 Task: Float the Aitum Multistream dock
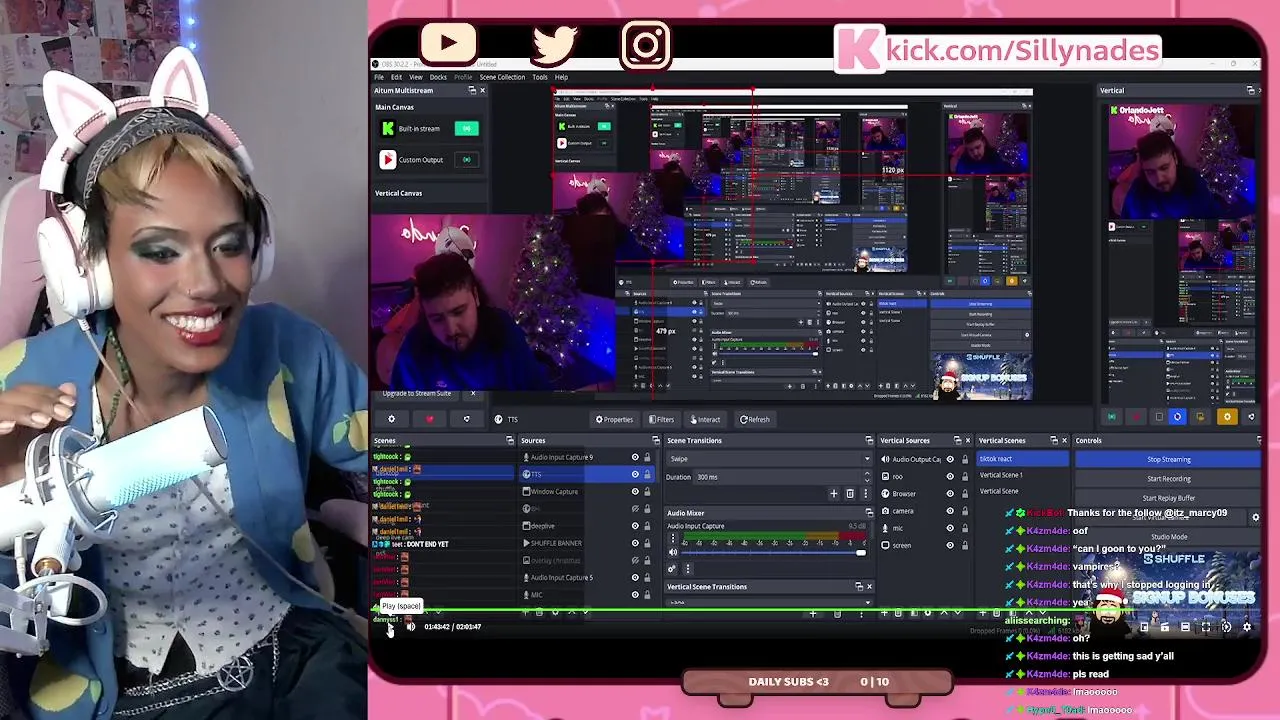point(472,90)
